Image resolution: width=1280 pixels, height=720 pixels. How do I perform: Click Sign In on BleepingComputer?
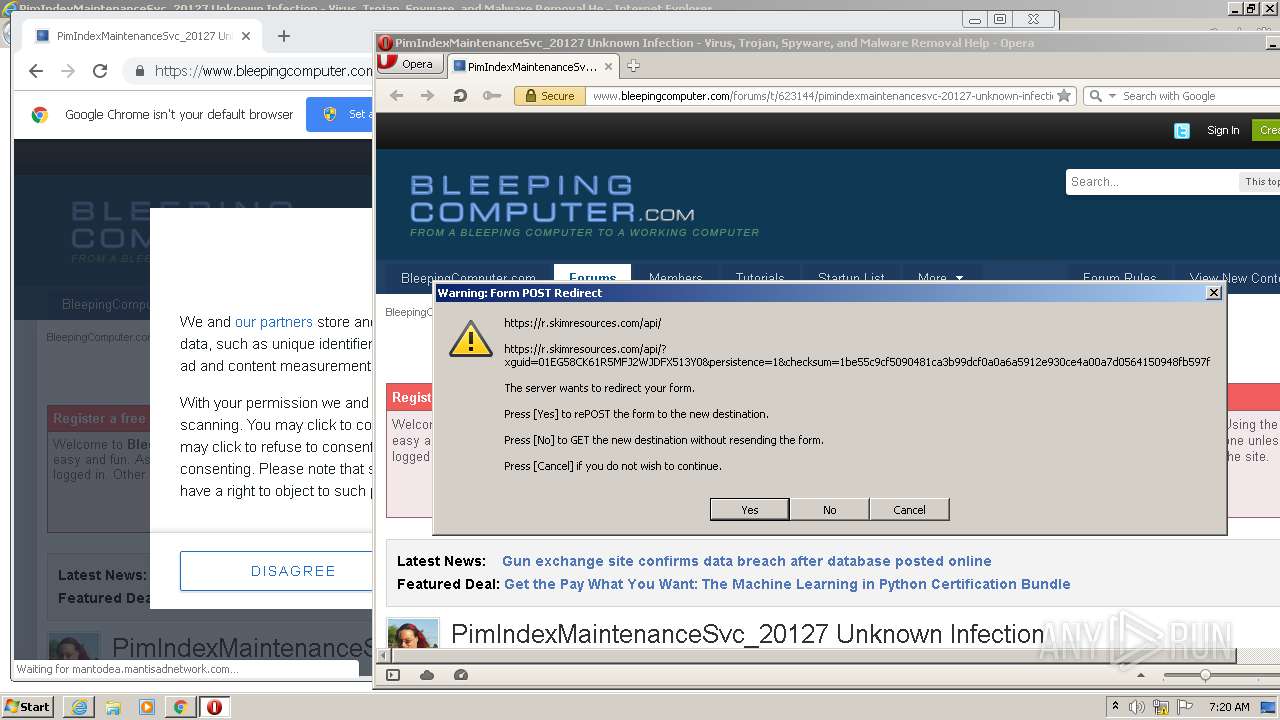click(1223, 130)
